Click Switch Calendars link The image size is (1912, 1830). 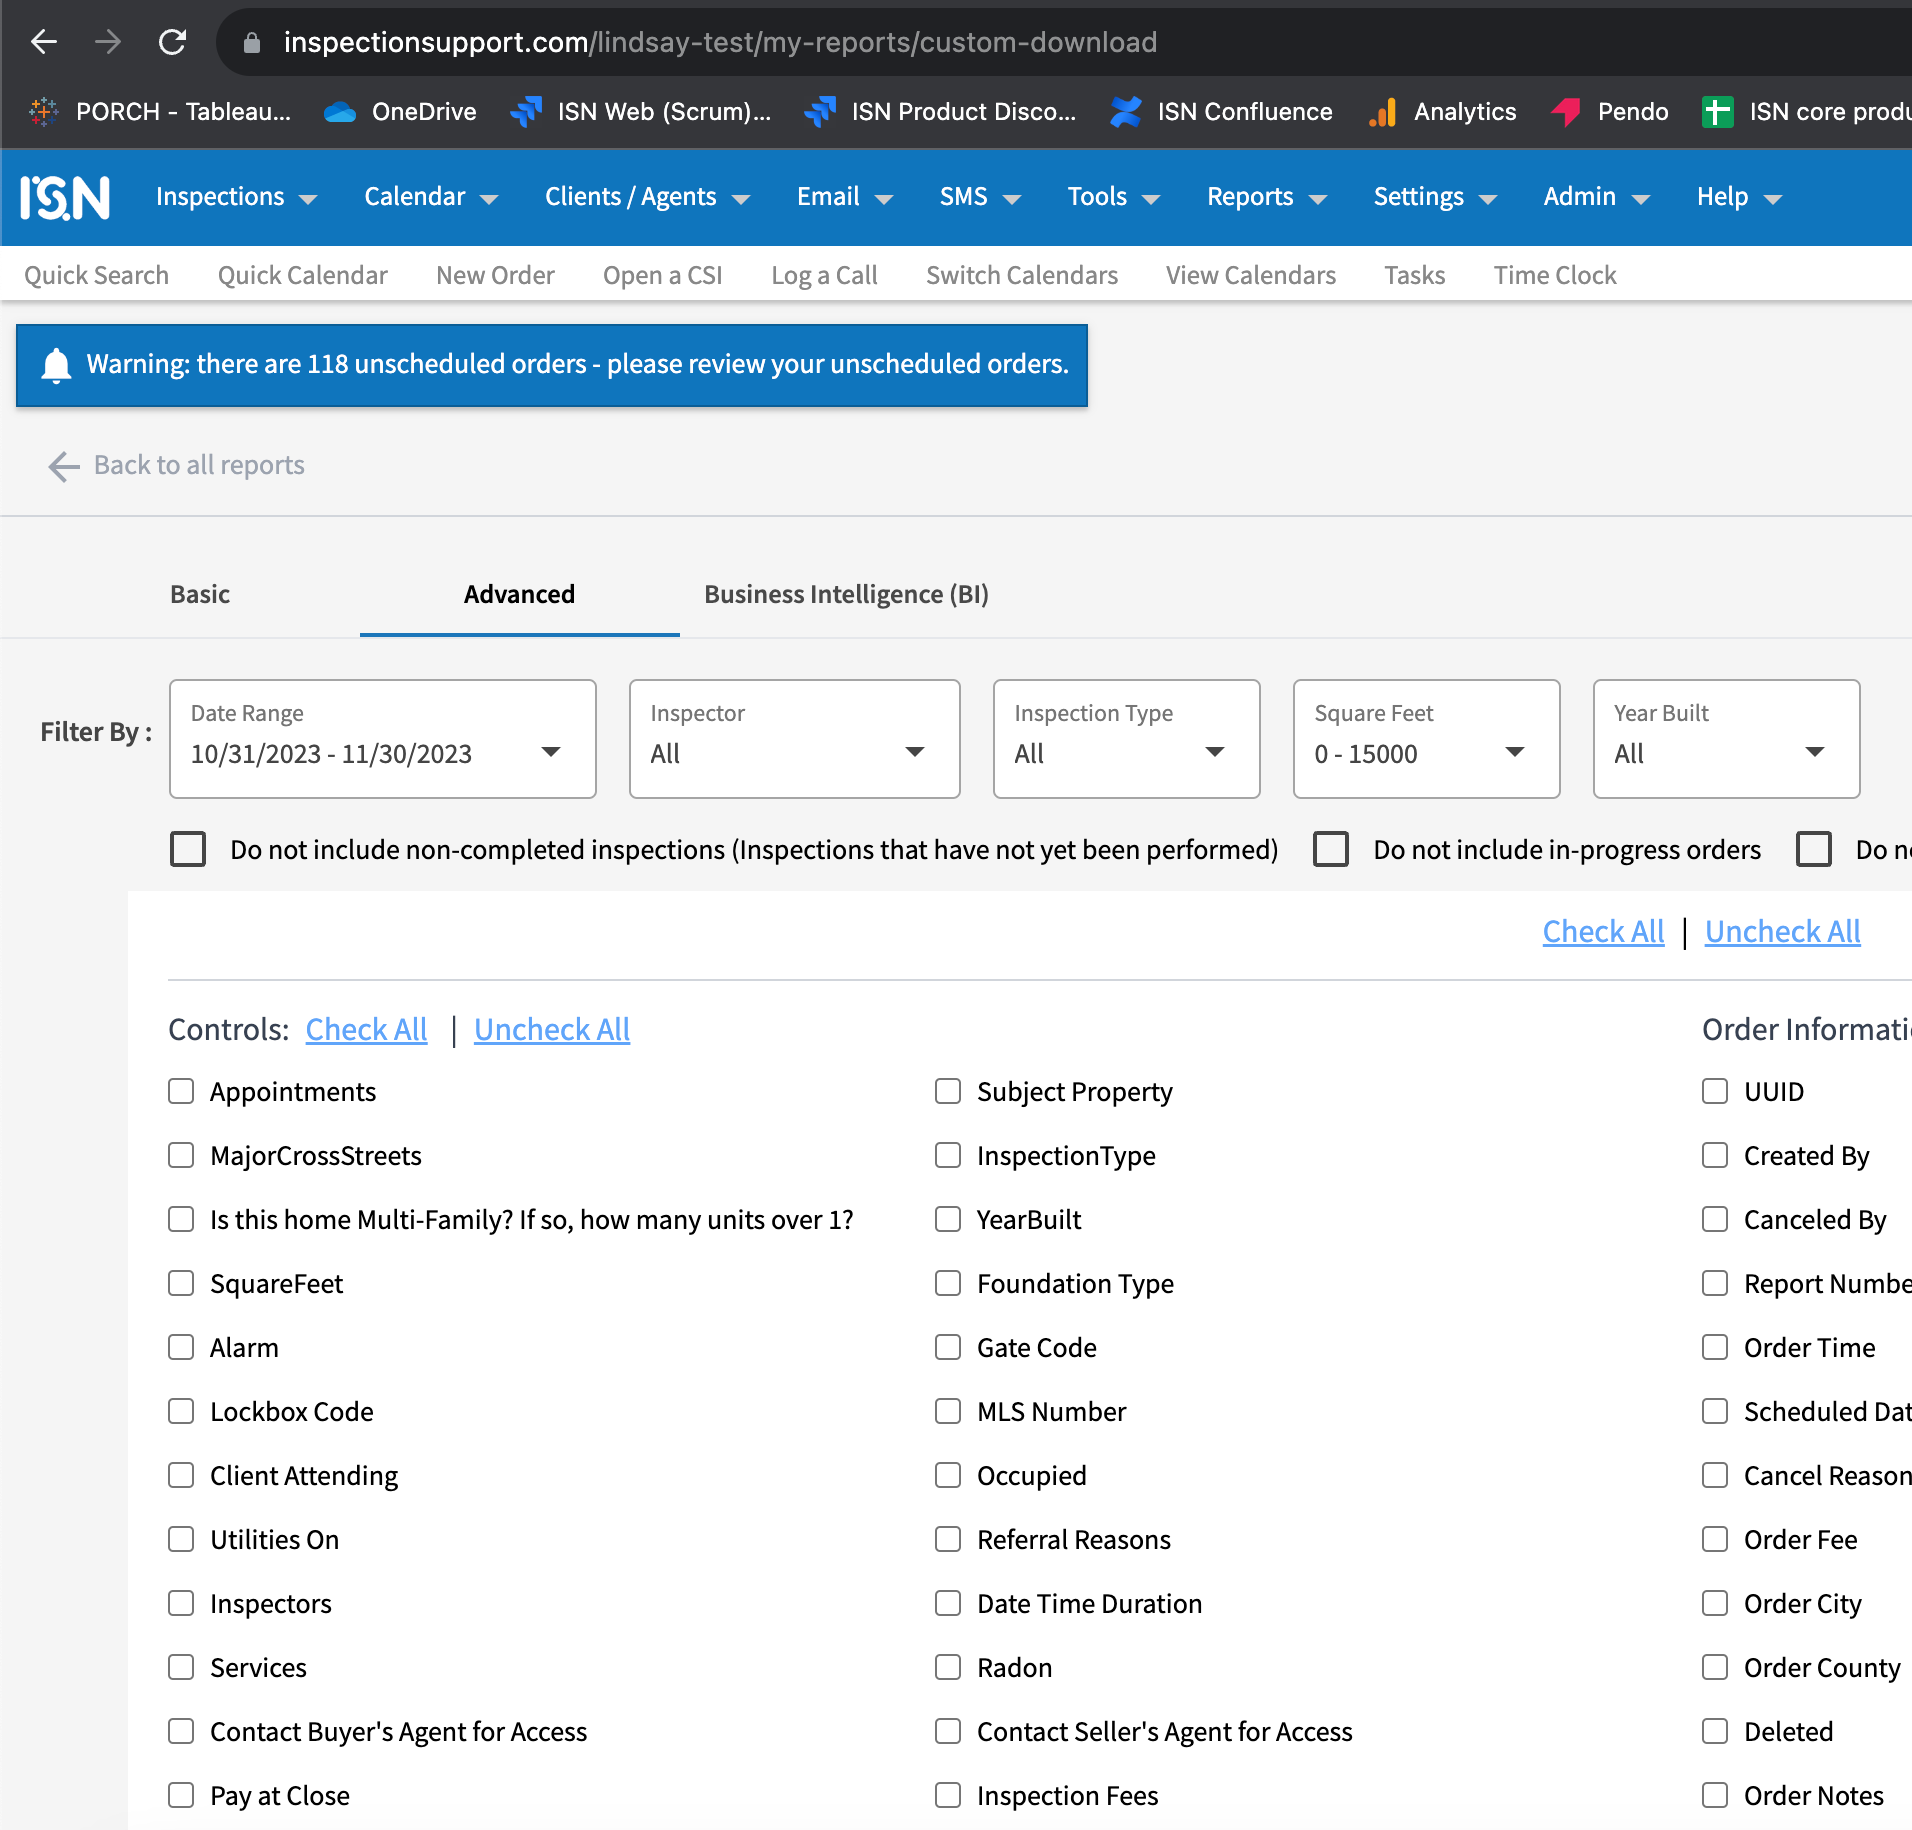1022,275
